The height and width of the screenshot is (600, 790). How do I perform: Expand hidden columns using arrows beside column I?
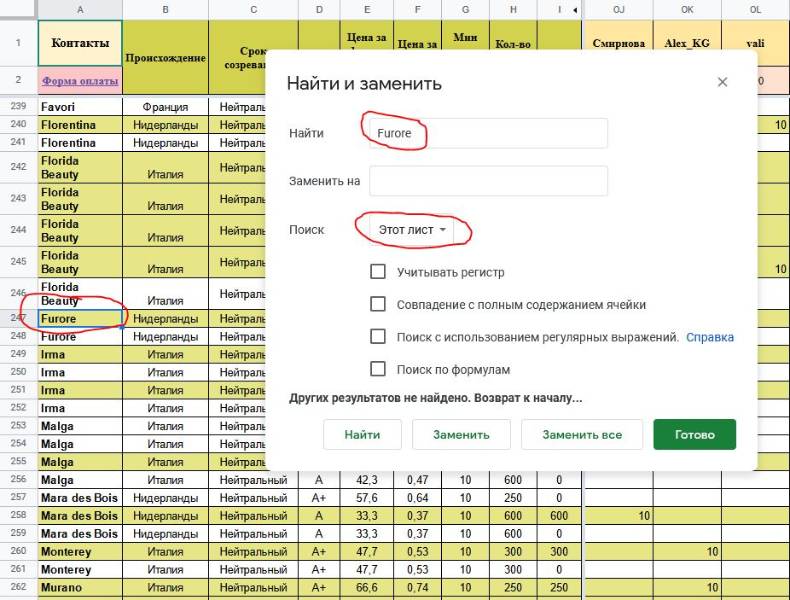pyautogui.click(x=574, y=9)
